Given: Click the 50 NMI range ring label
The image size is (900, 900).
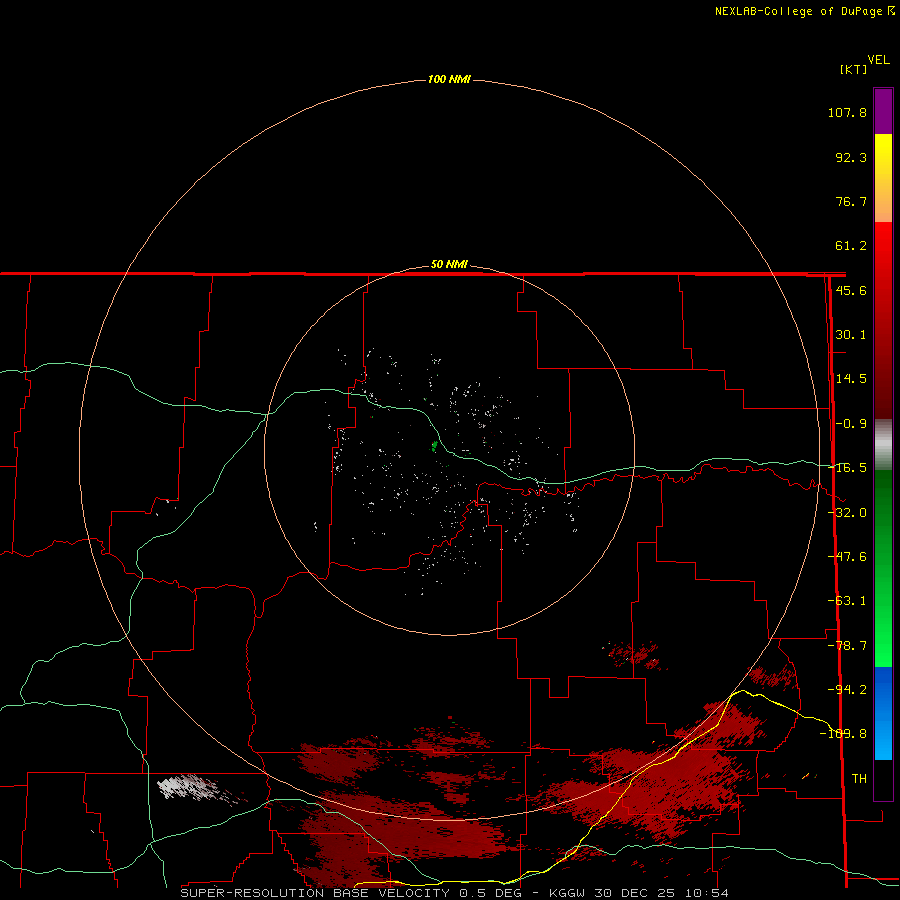Looking at the screenshot, I should coord(449,265).
